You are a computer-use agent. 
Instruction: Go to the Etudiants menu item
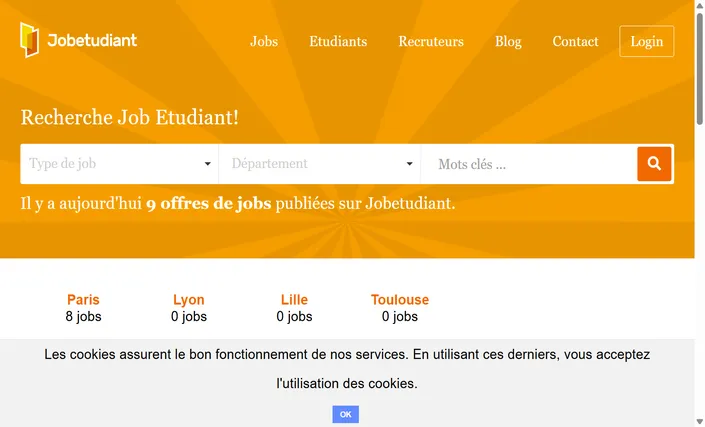tap(338, 41)
